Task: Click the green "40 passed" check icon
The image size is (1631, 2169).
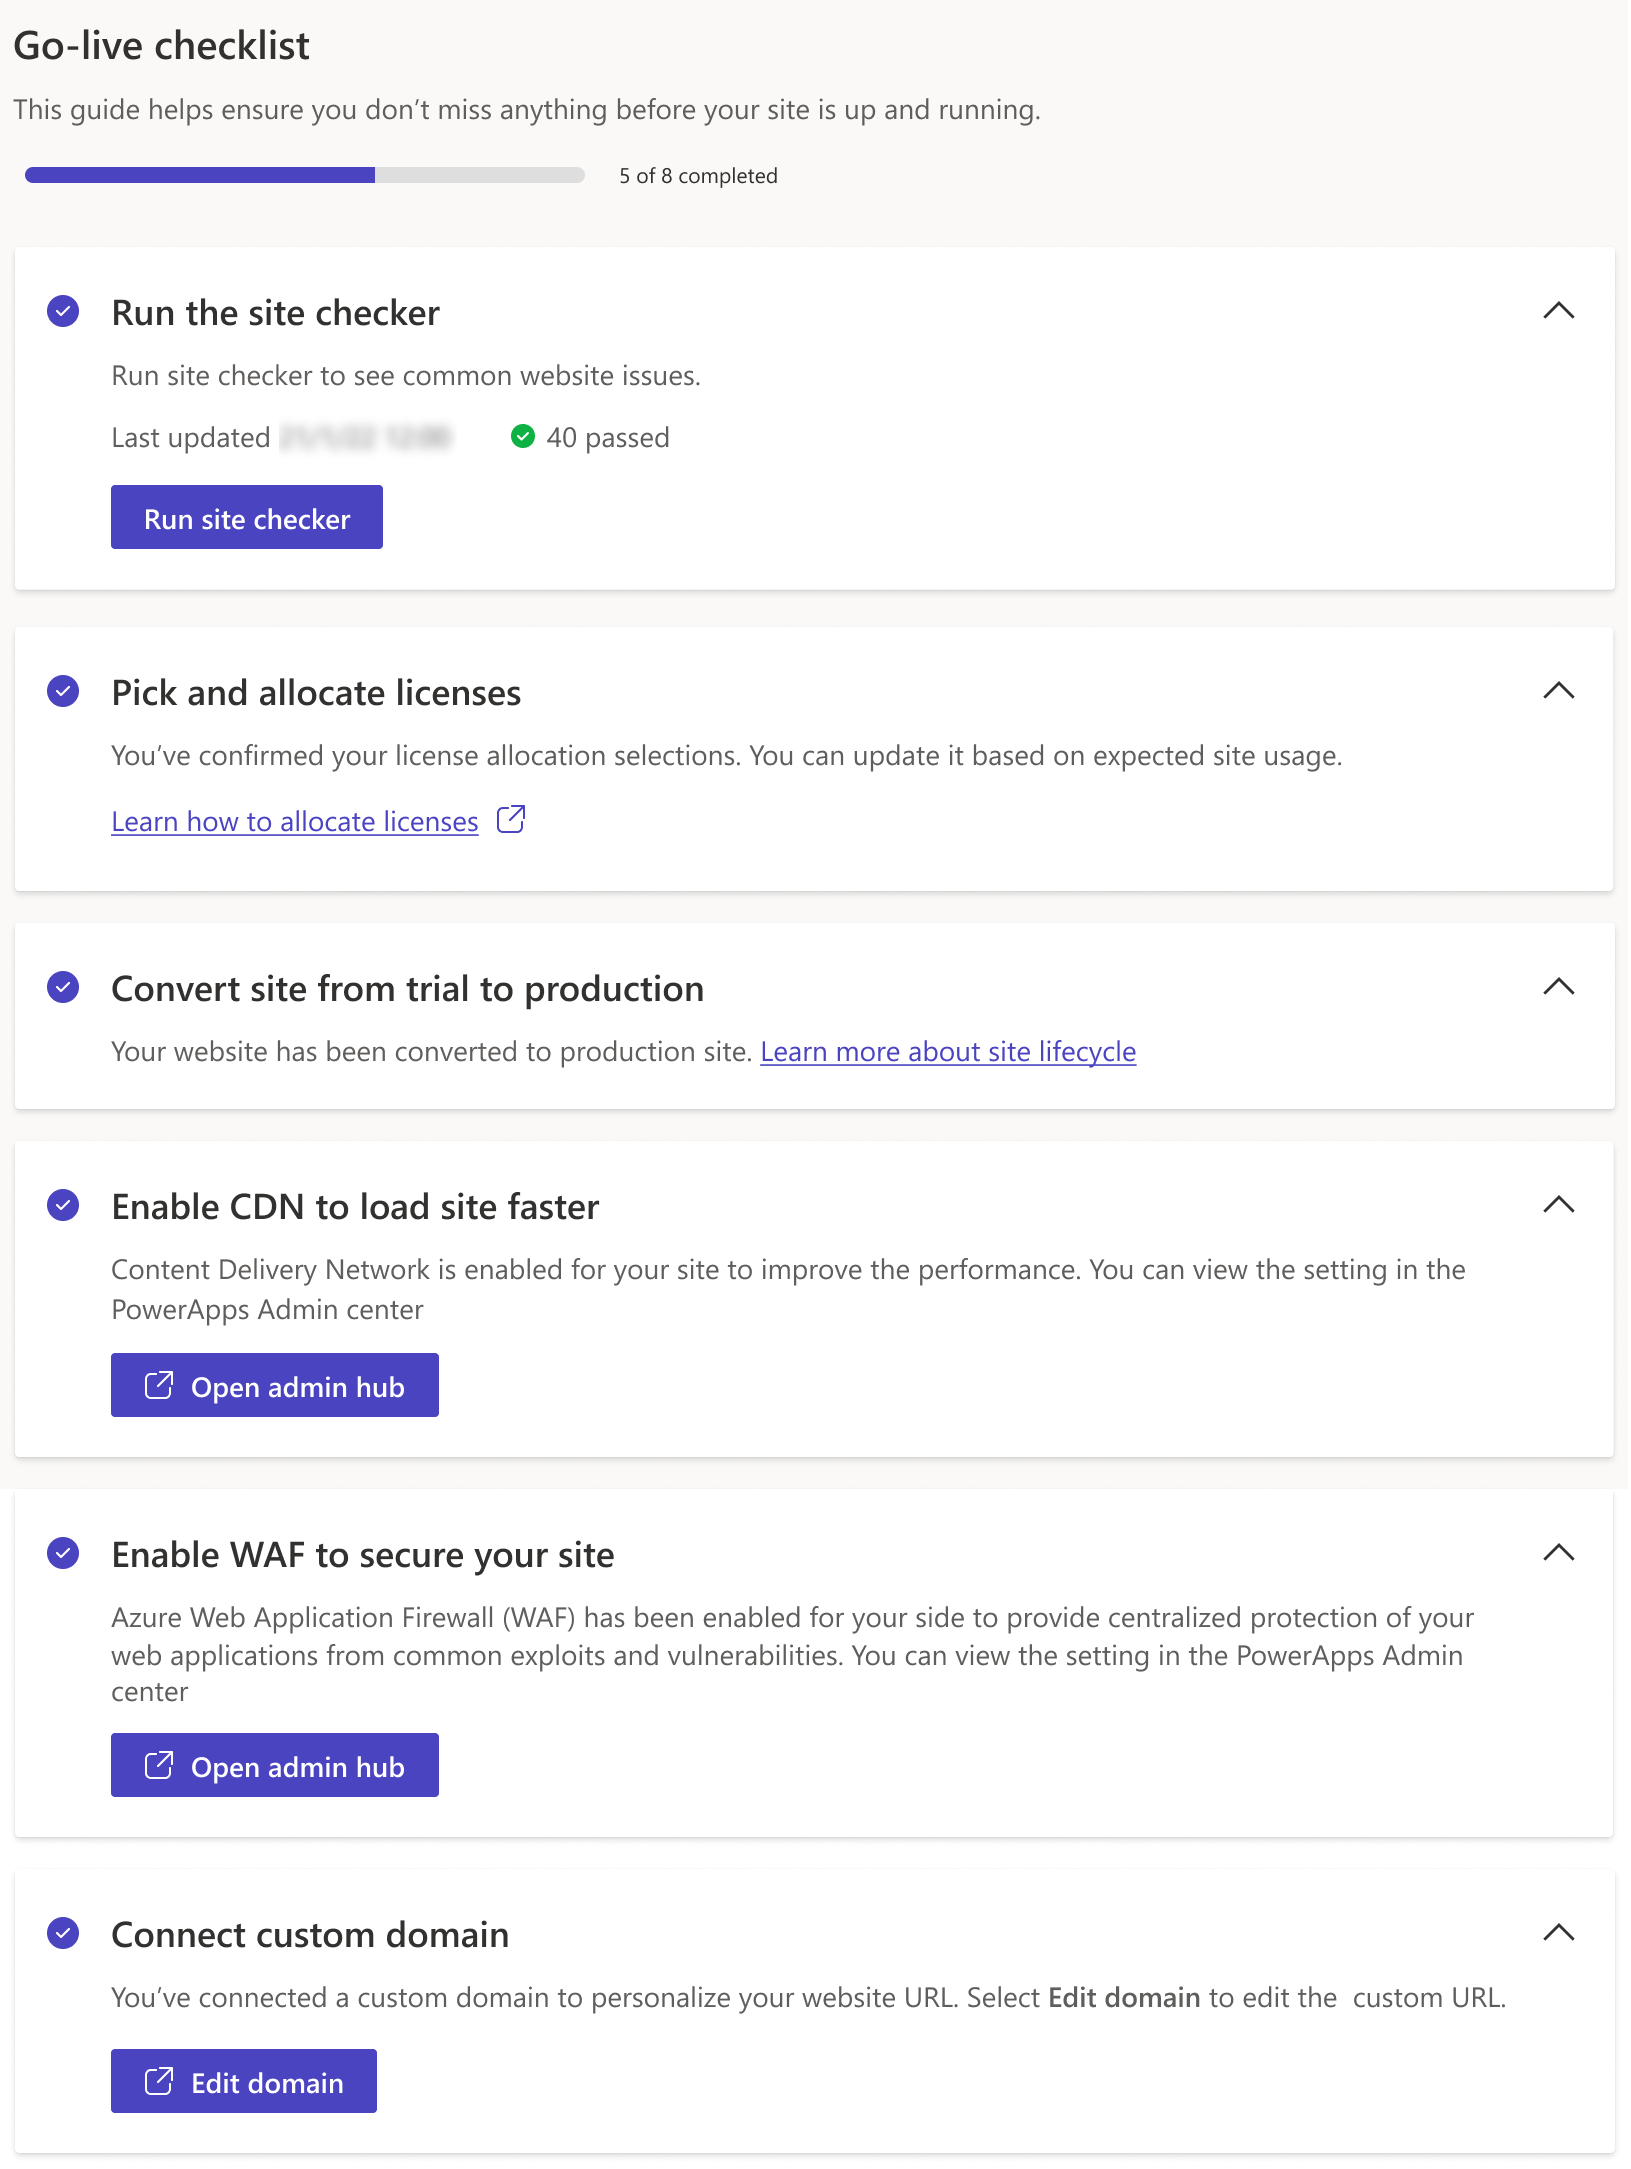Action: [525, 437]
